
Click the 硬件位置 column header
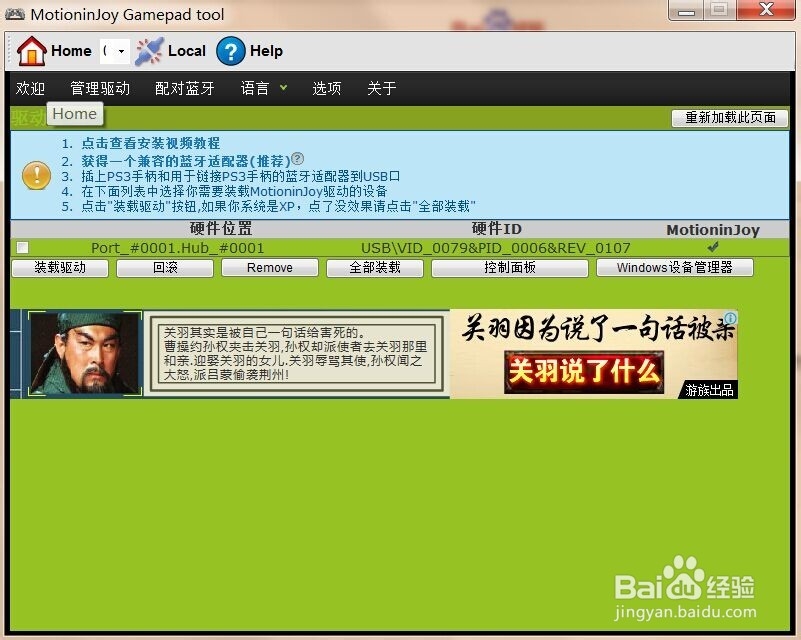[221, 228]
